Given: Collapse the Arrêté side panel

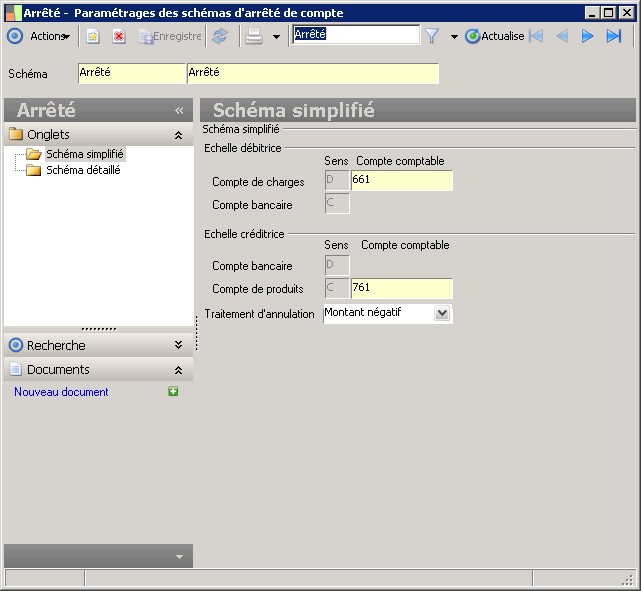Looking at the screenshot, I should tap(179, 110).
